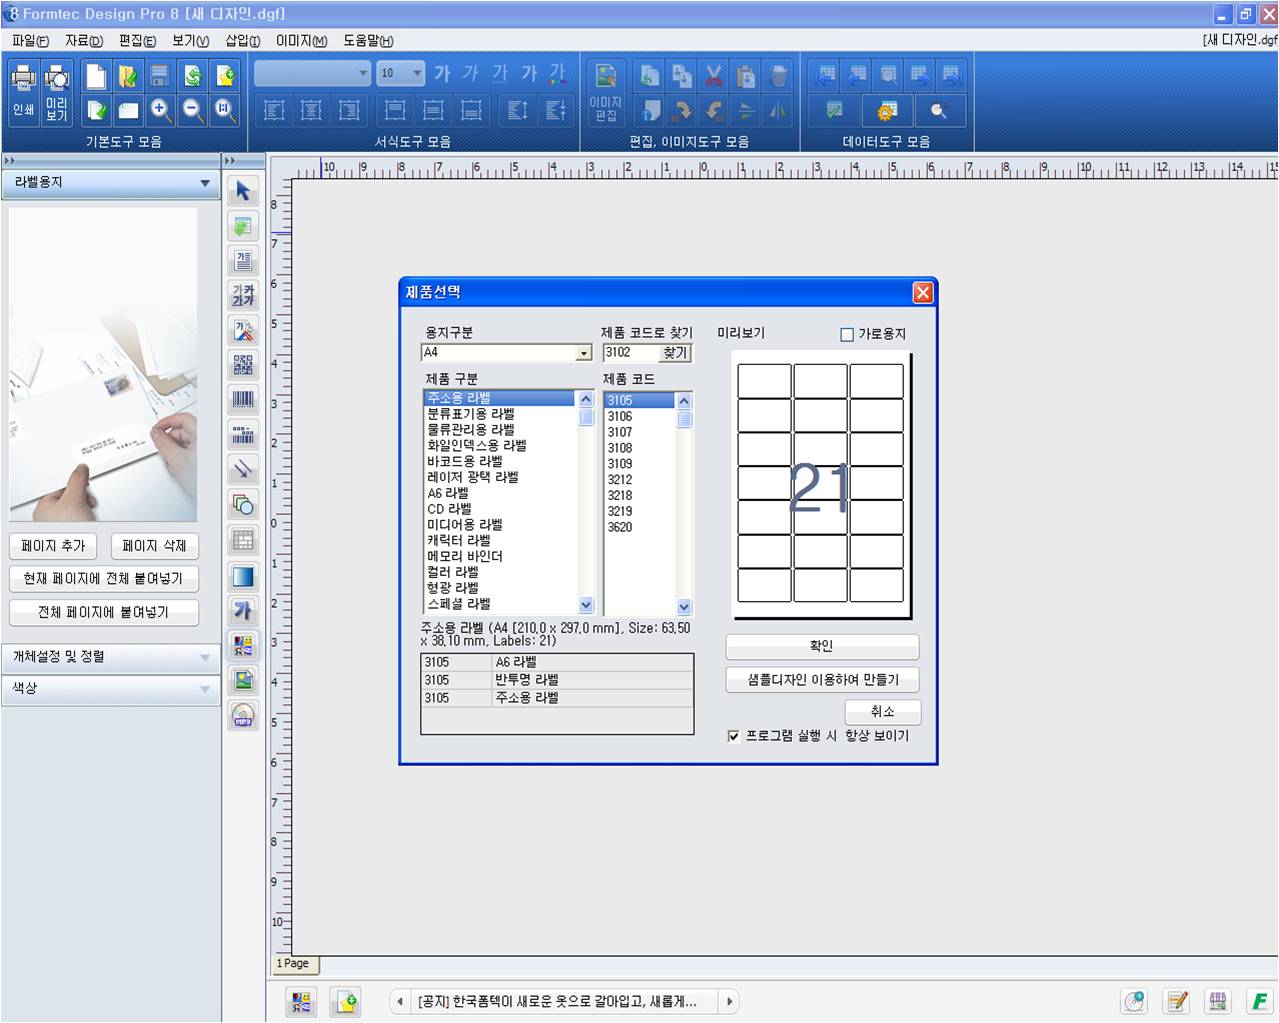
Task: Click the zoom out magnifier icon
Action: pos(193,110)
